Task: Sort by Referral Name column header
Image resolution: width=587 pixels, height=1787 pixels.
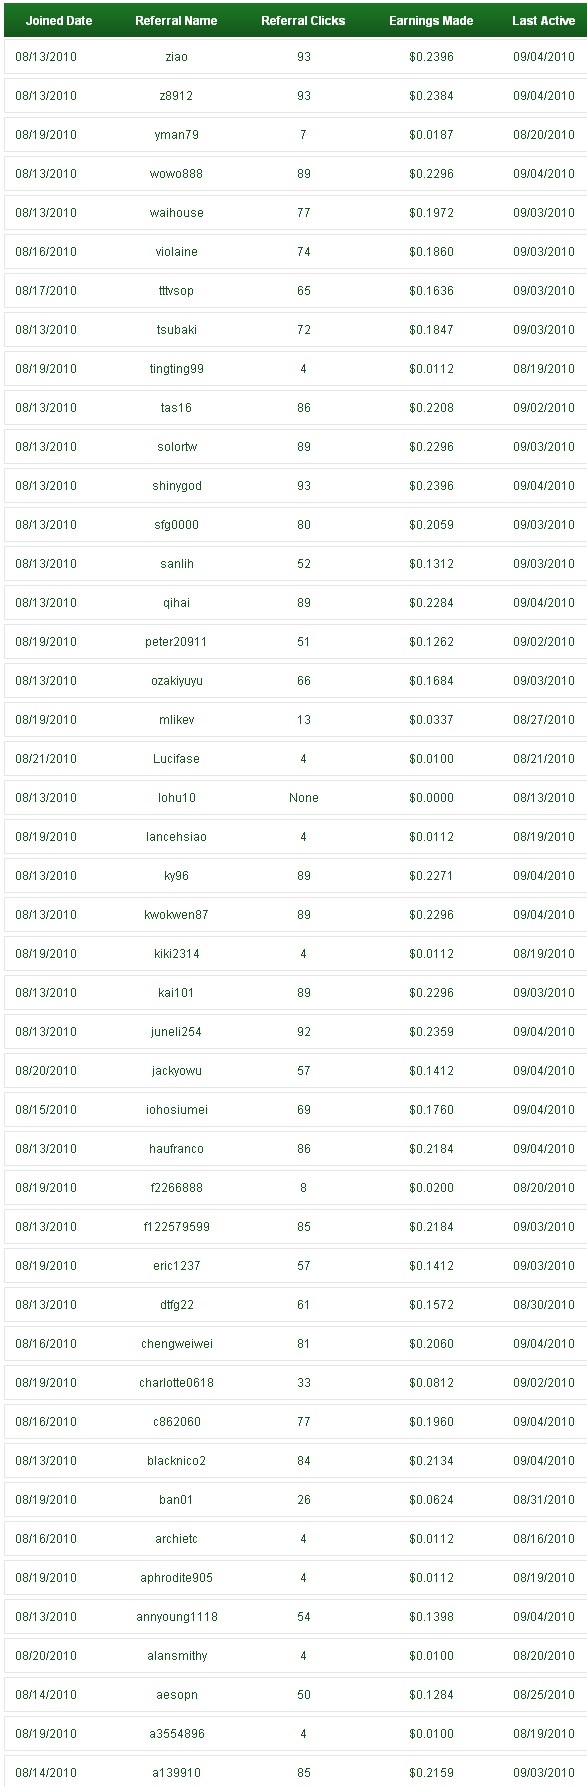Action: [176, 20]
